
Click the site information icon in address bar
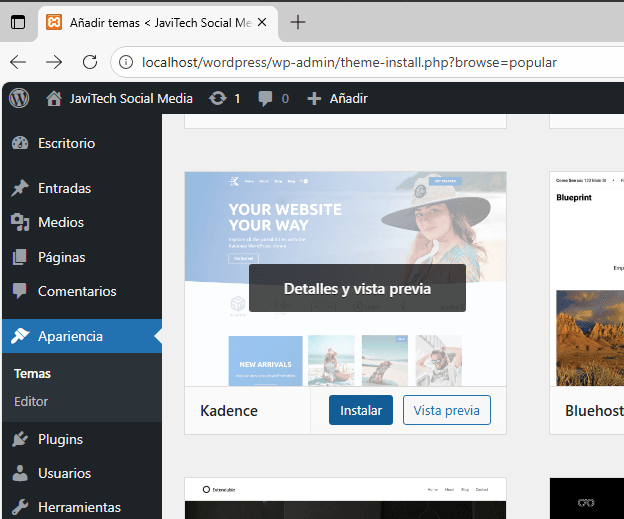pyautogui.click(x=127, y=62)
